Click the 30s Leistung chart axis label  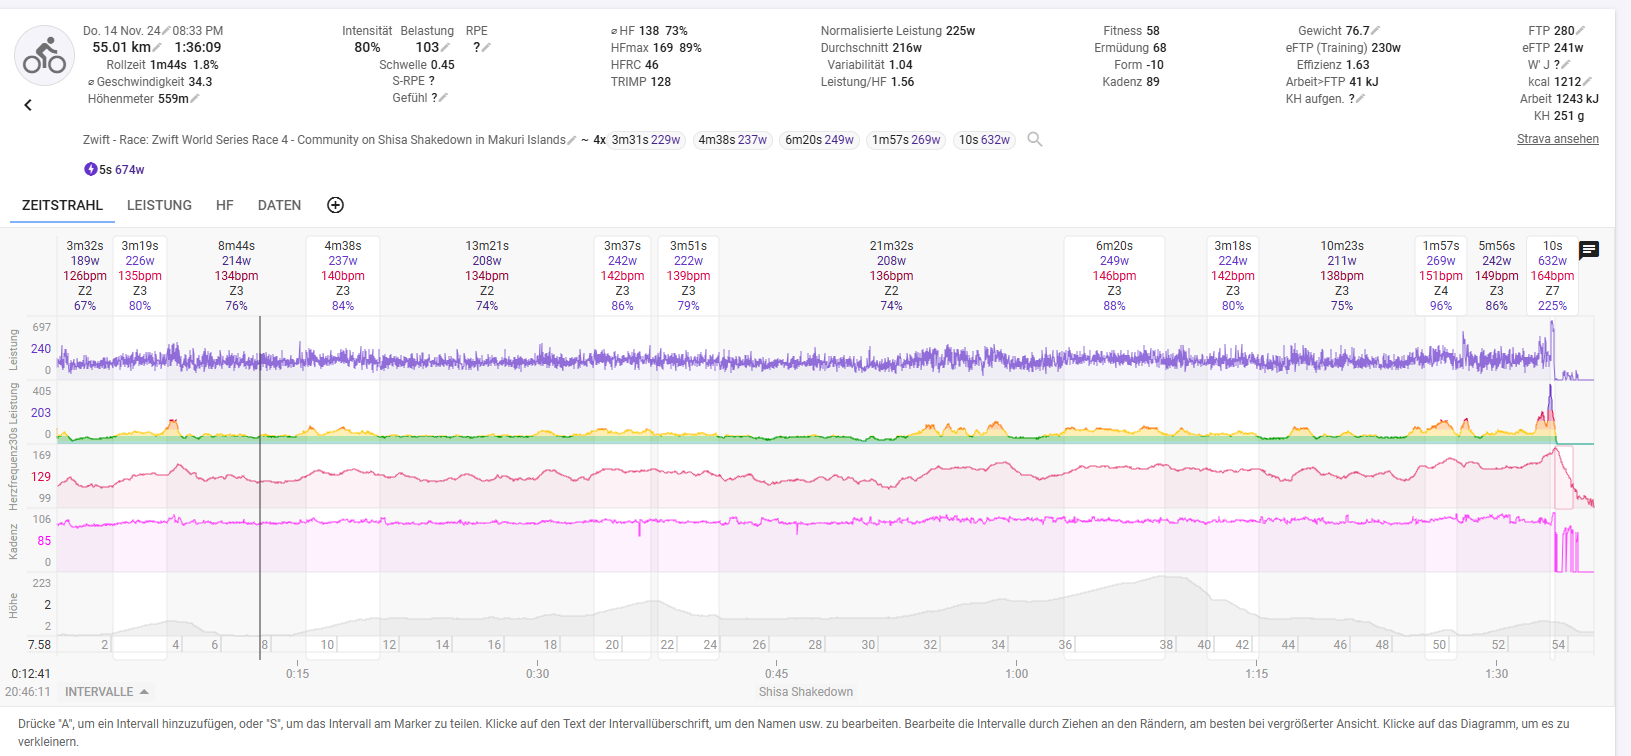(x=14, y=411)
